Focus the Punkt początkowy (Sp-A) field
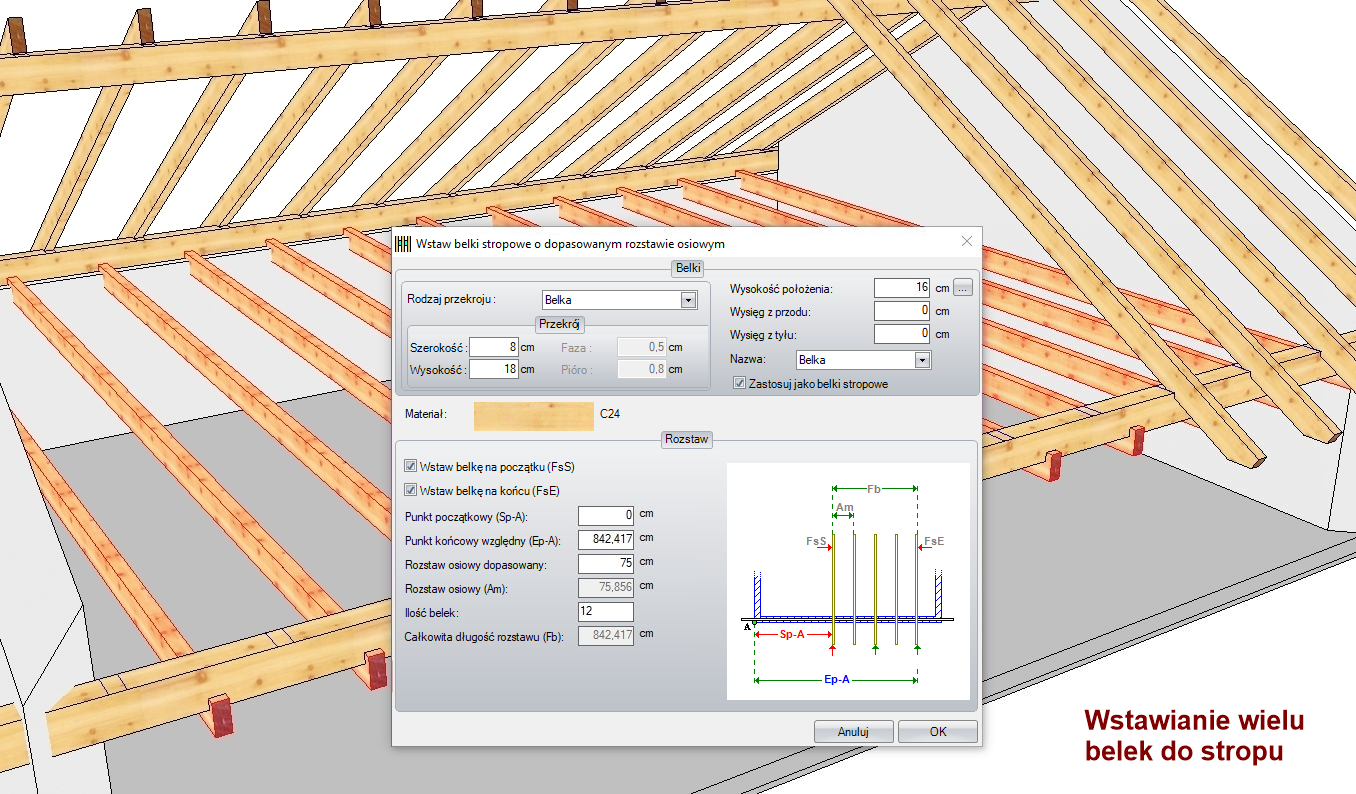The height and width of the screenshot is (794, 1356). (x=605, y=515)
